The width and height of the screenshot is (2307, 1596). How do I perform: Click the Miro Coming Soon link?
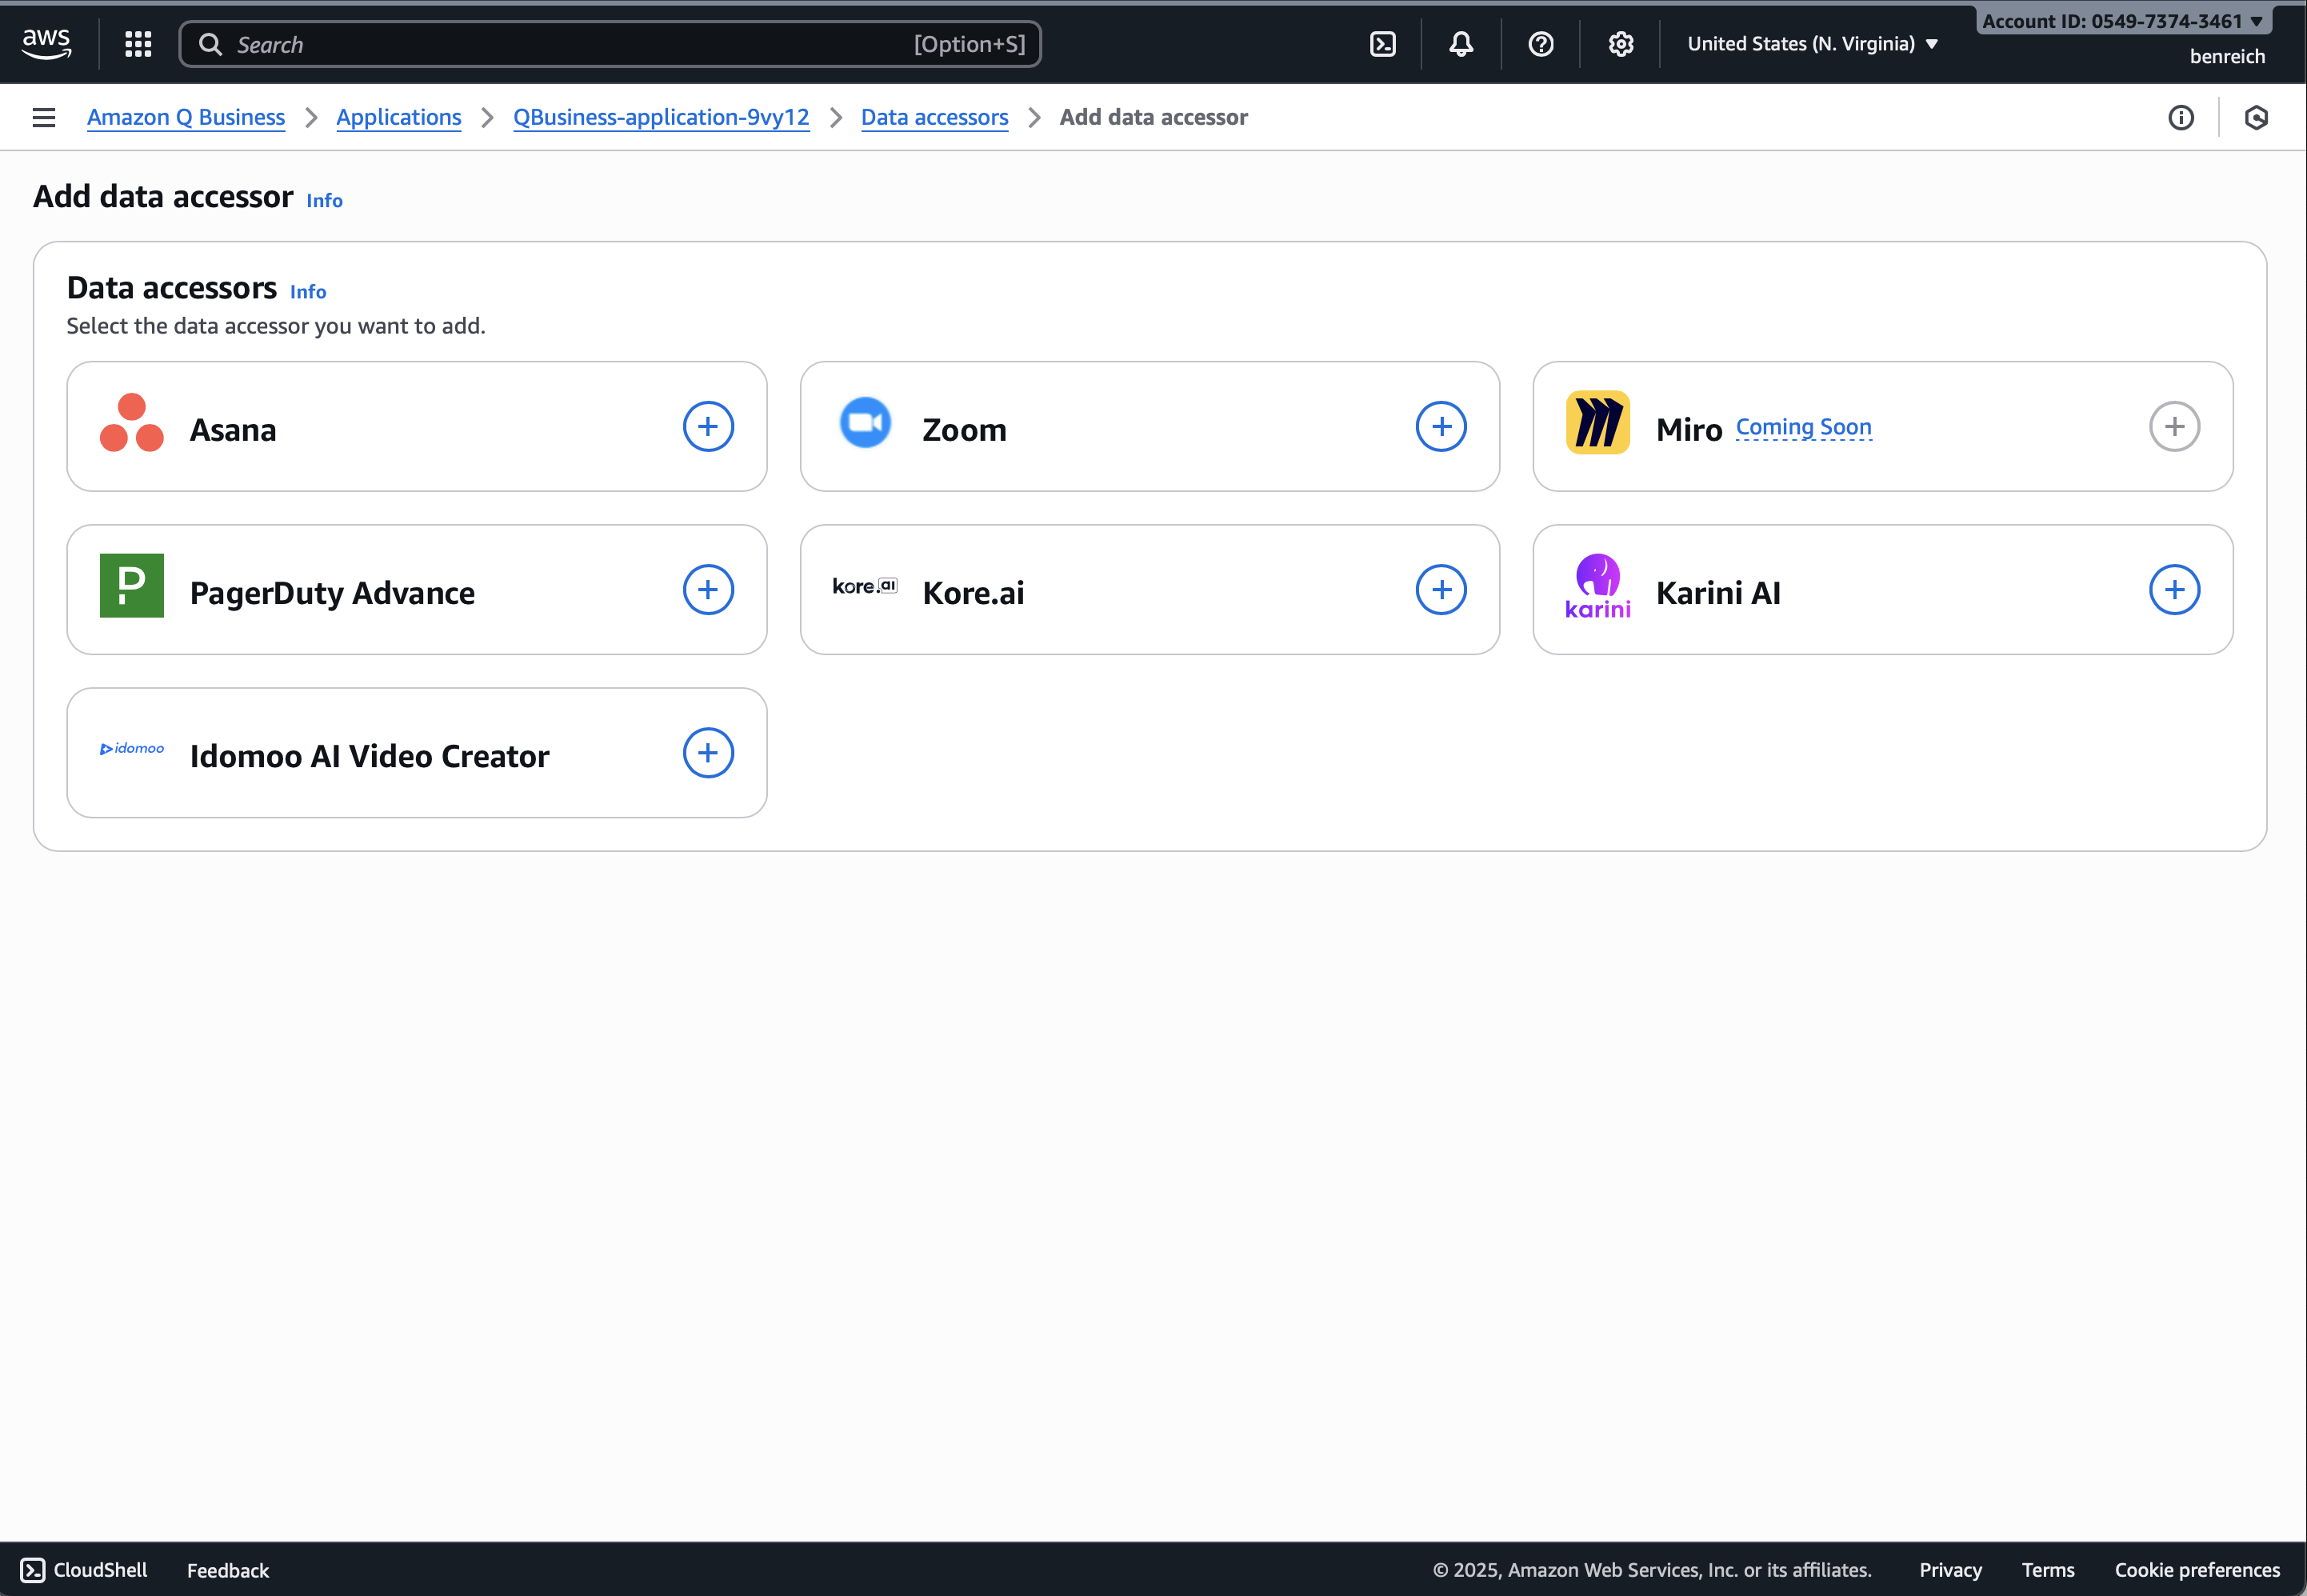pyautogui.click(x=1803, y=427)
